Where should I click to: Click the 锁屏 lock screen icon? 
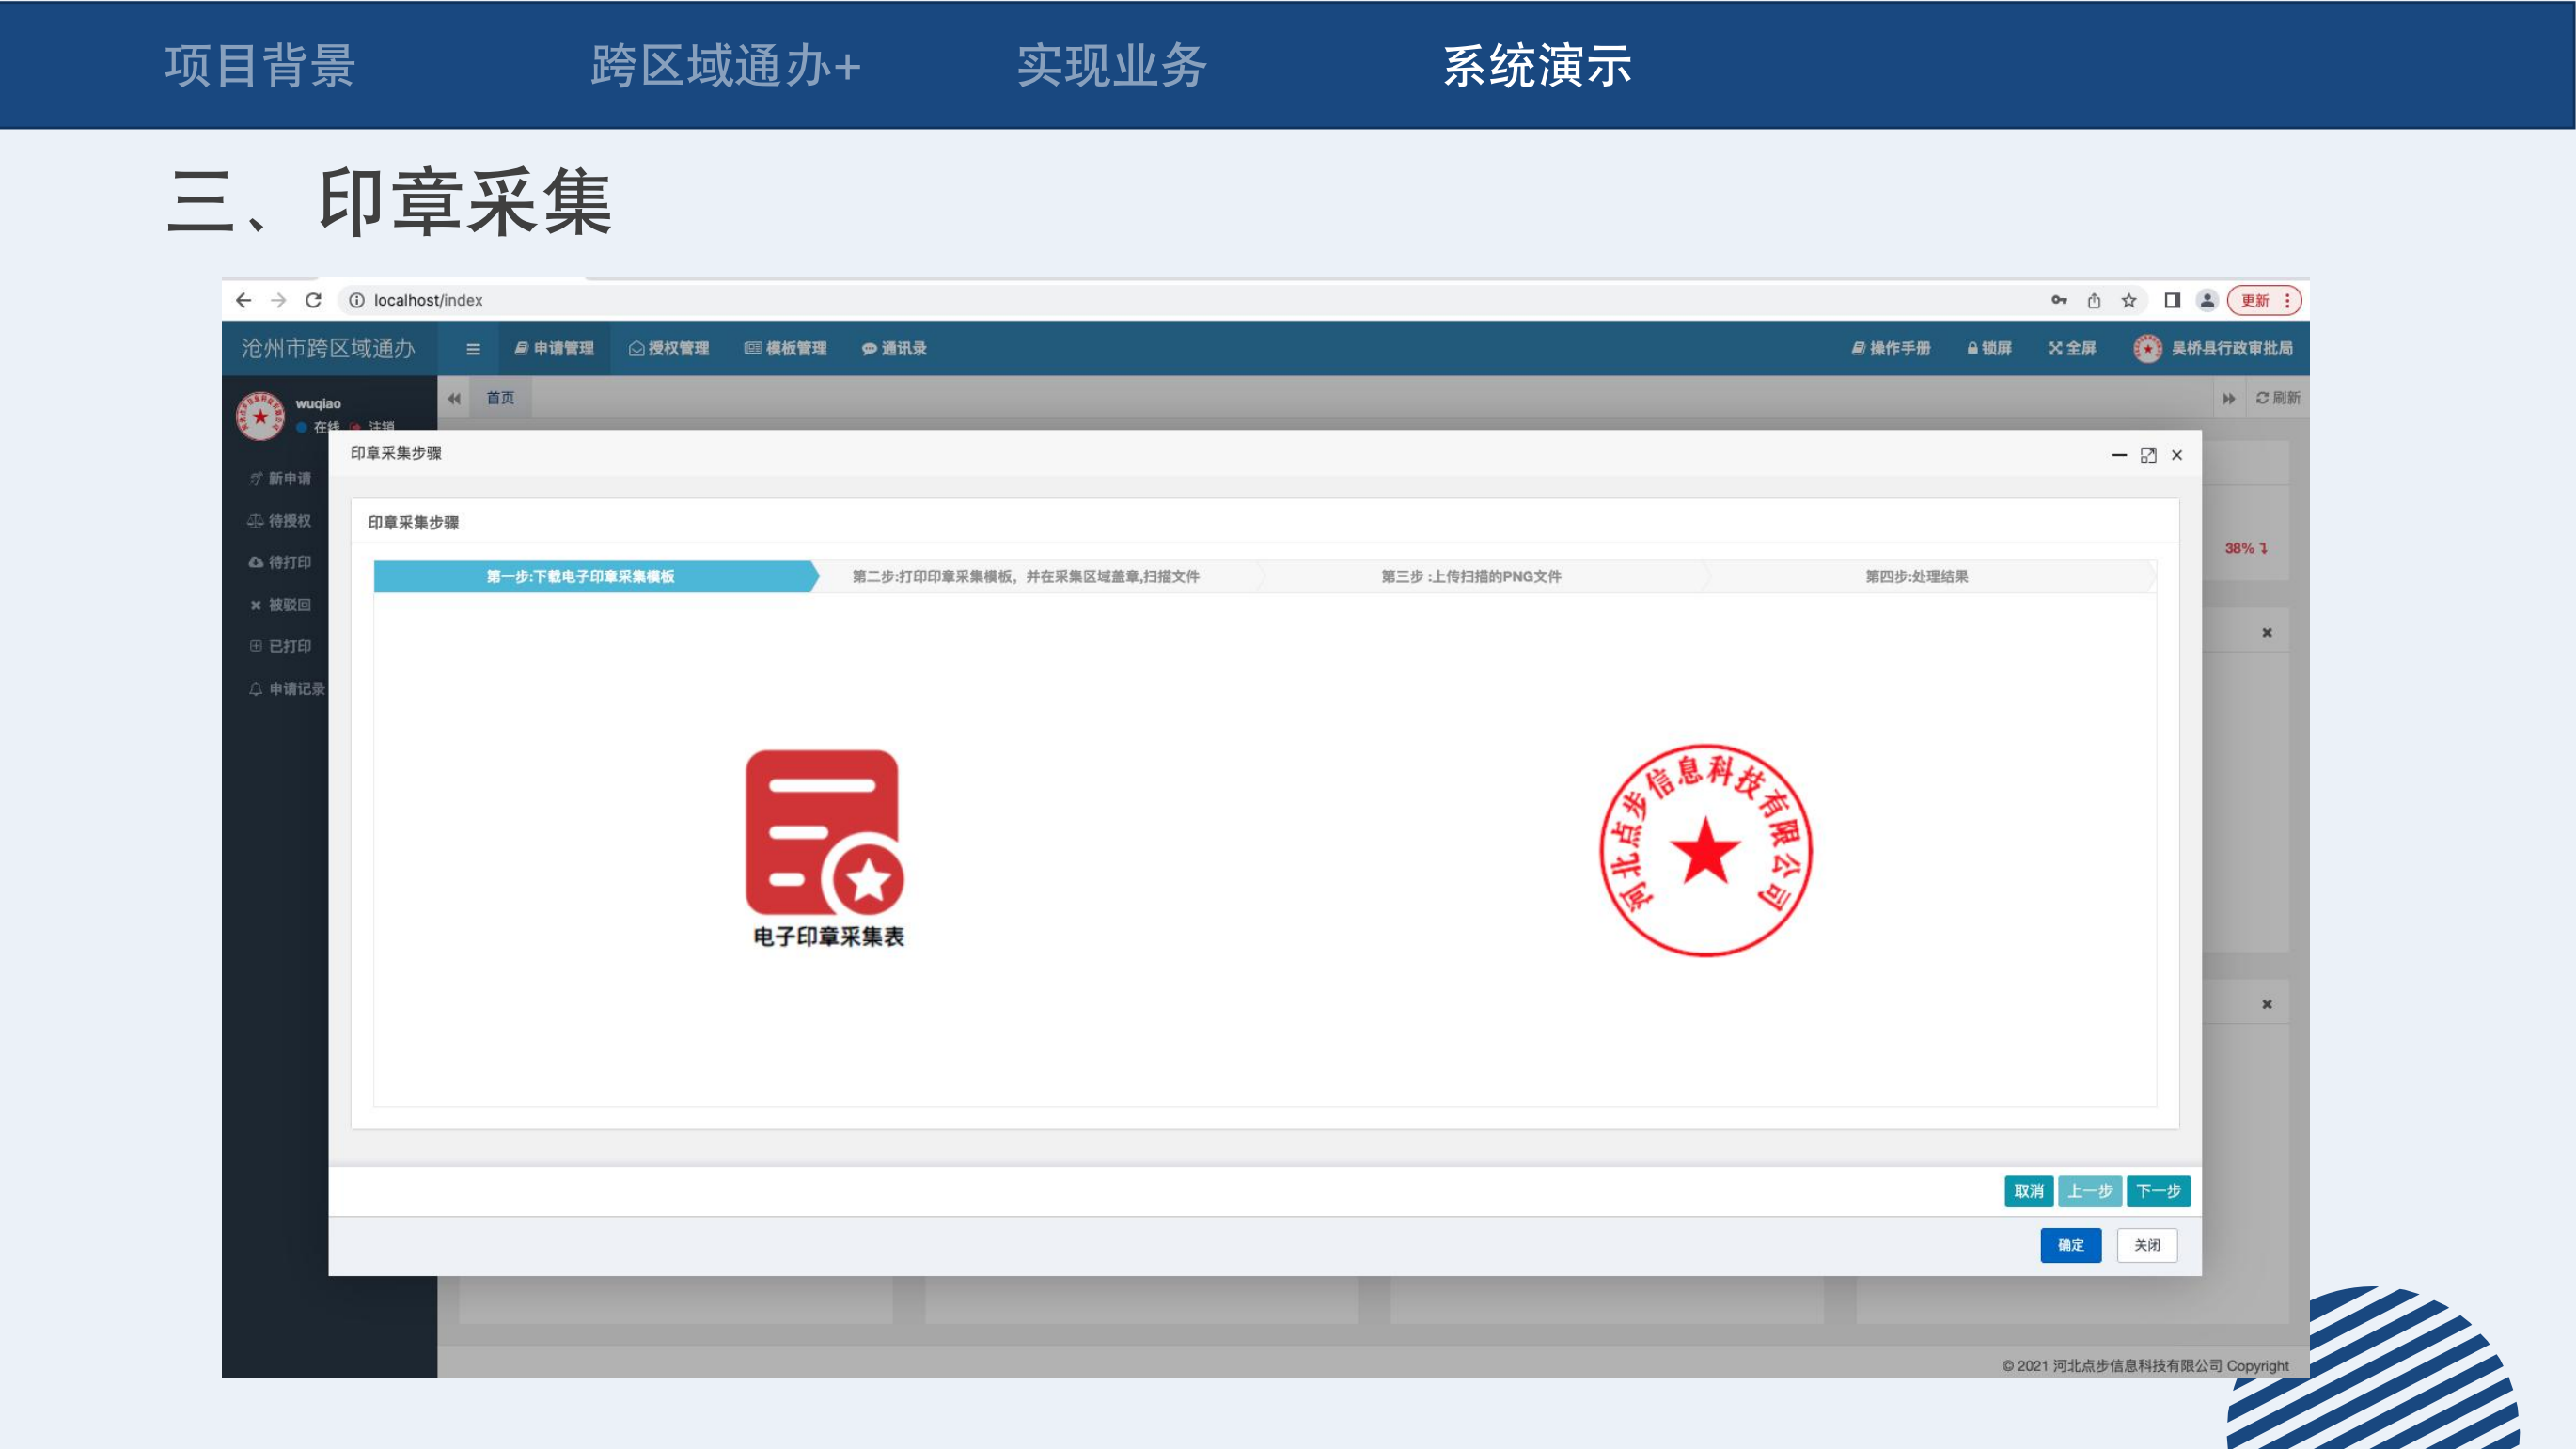(1988, 348)
